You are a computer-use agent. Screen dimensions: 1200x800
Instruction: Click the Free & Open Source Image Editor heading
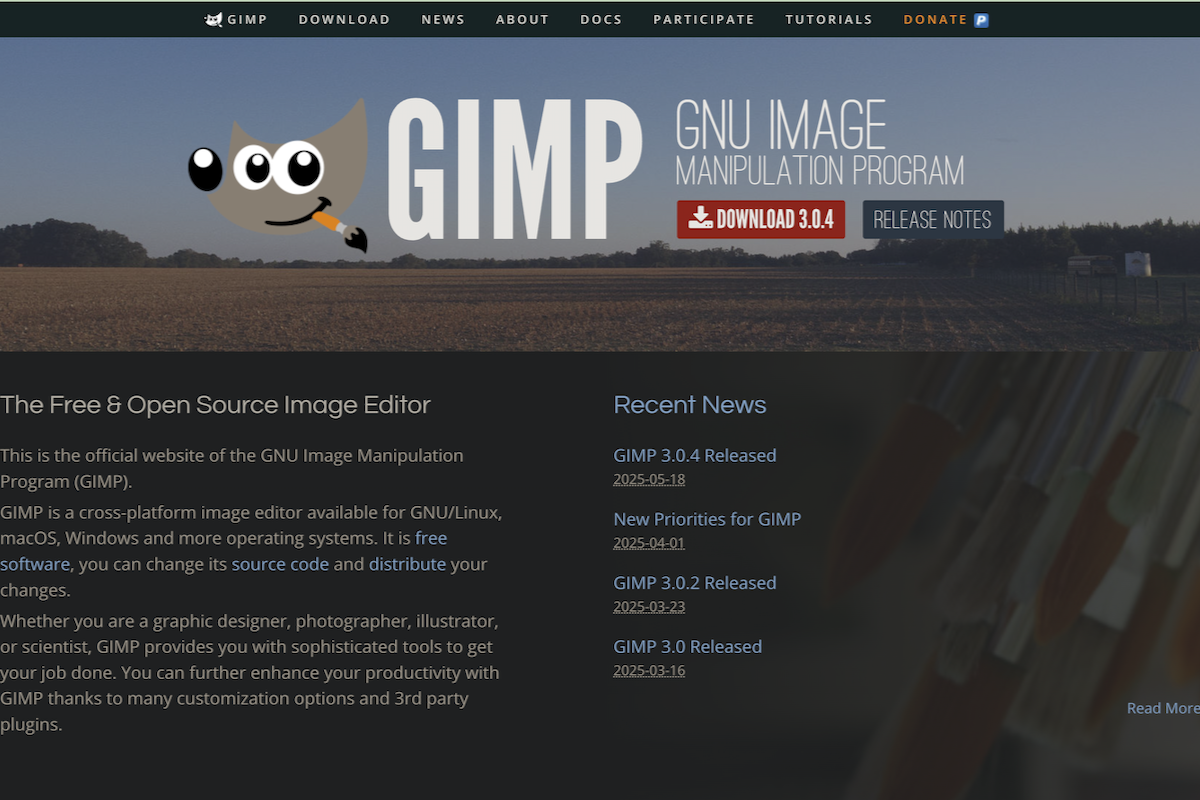click(x=215, y=405)
